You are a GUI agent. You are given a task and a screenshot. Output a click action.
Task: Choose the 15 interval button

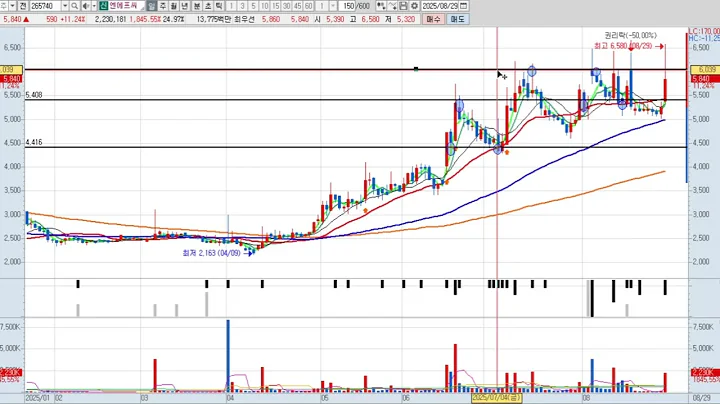pos(276,6)
